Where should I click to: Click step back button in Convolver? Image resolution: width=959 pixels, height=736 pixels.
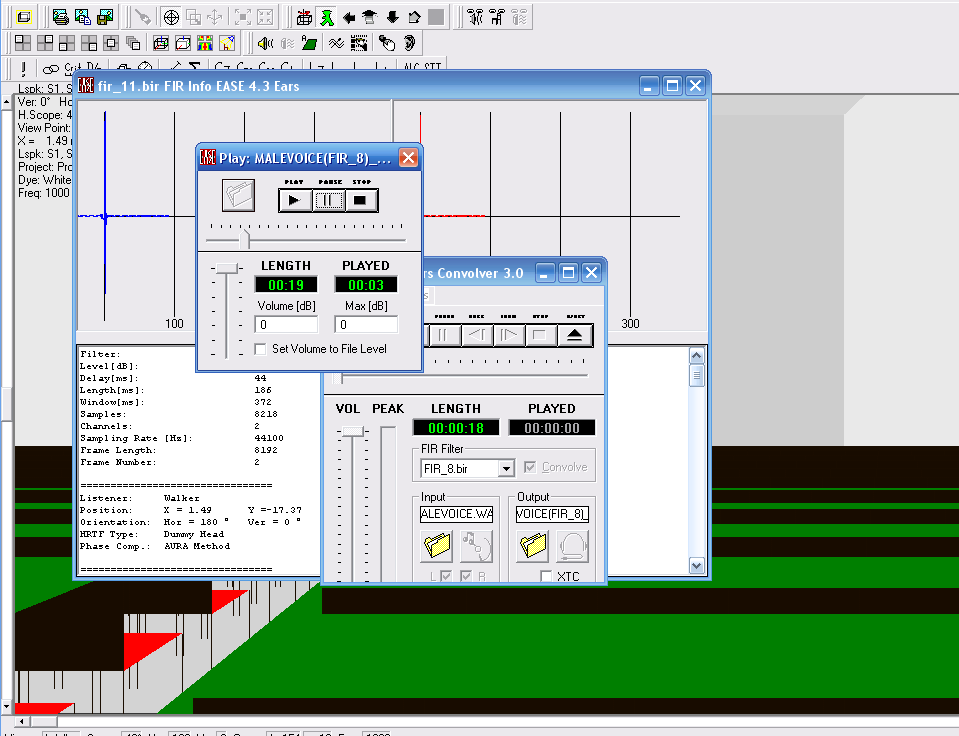(x=476, y=335)
